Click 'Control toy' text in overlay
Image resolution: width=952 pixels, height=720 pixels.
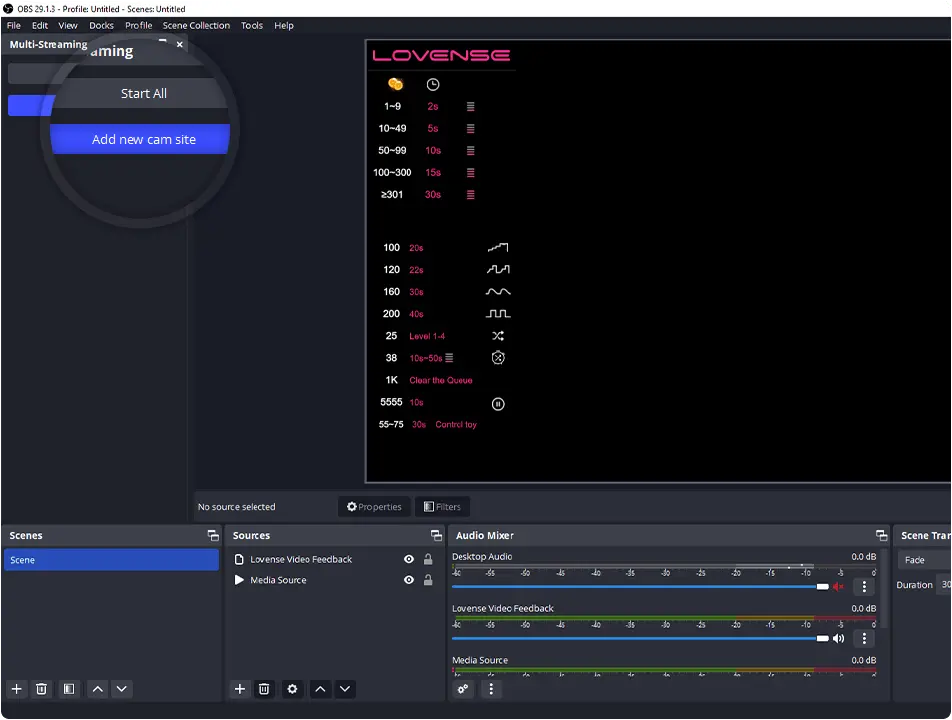pyautogui.click(x=456, y=425)
